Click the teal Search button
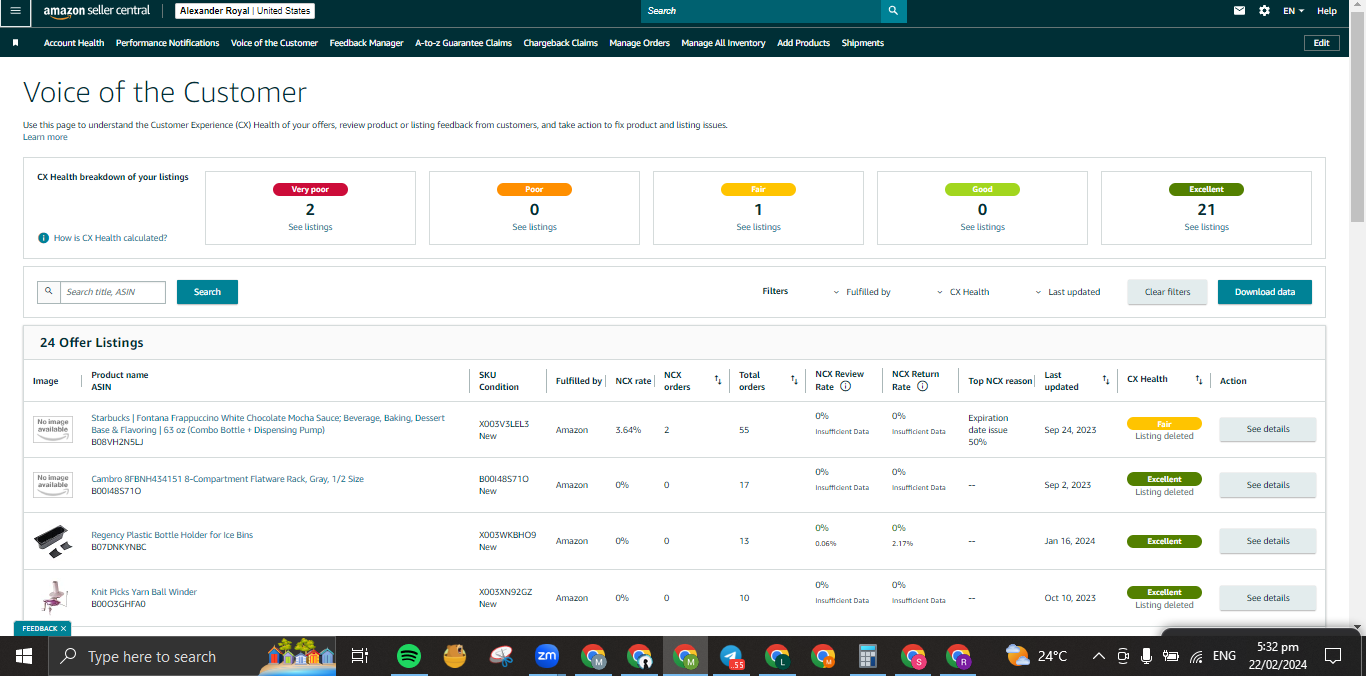This screenshot has height=676, width=1366. click(207, 292)
